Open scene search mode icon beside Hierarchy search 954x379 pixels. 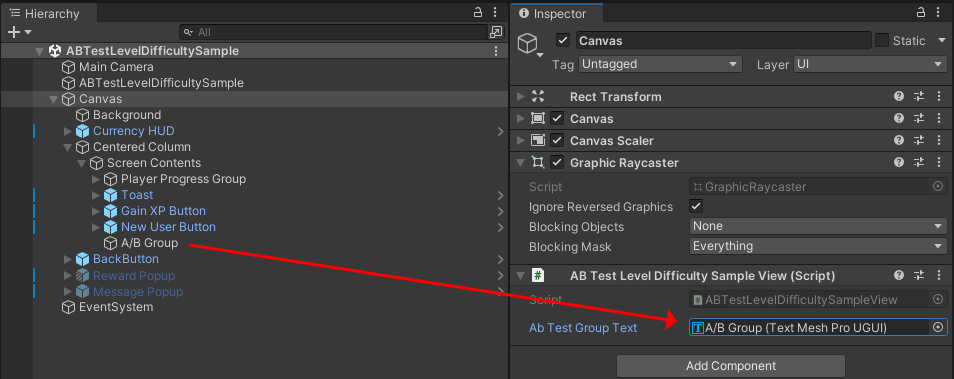click(x=496, y=32)
